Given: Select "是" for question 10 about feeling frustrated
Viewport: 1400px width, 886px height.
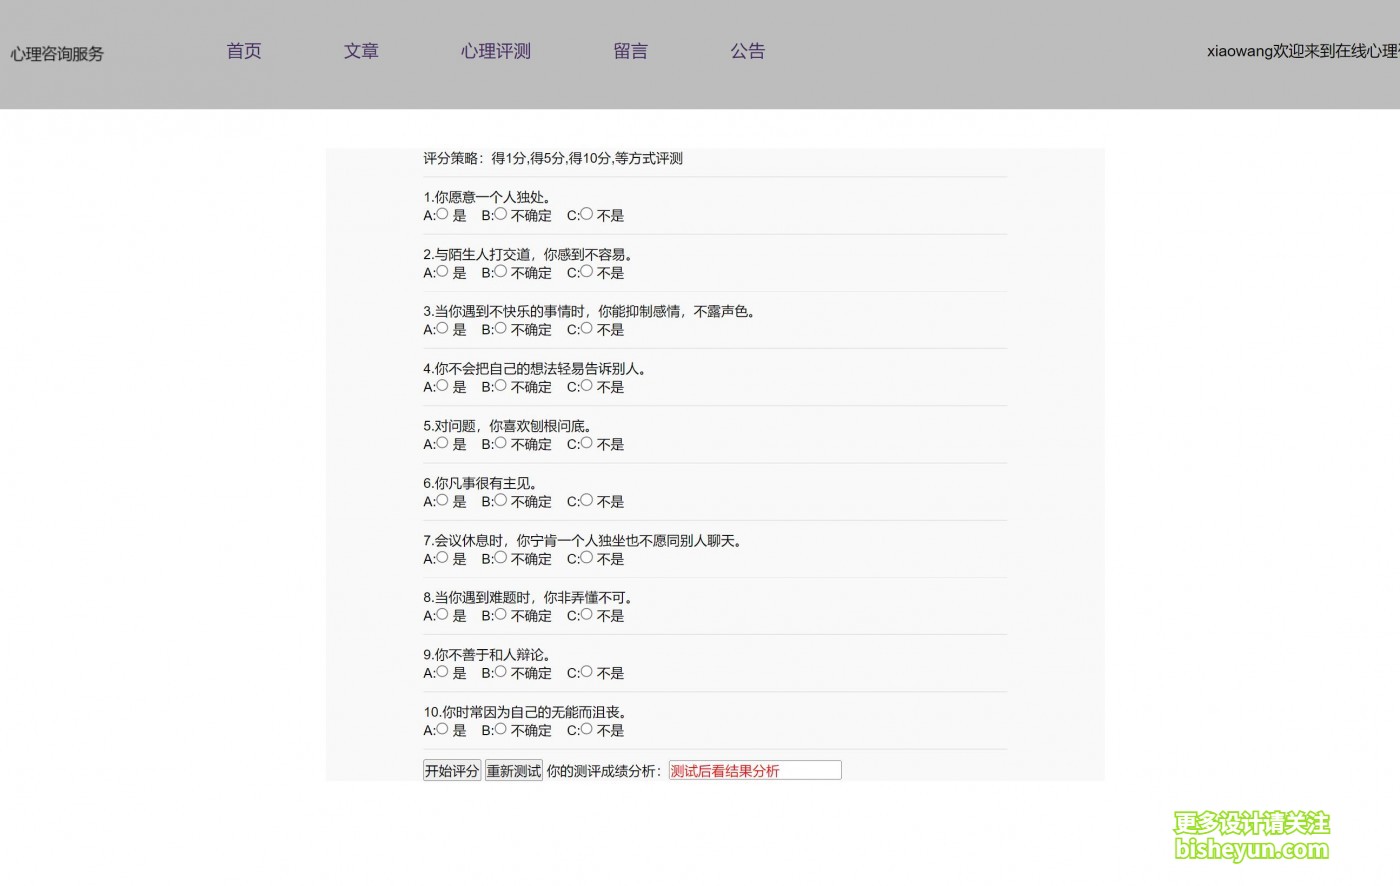Looking at the screenshot, I should click(441, 730).
